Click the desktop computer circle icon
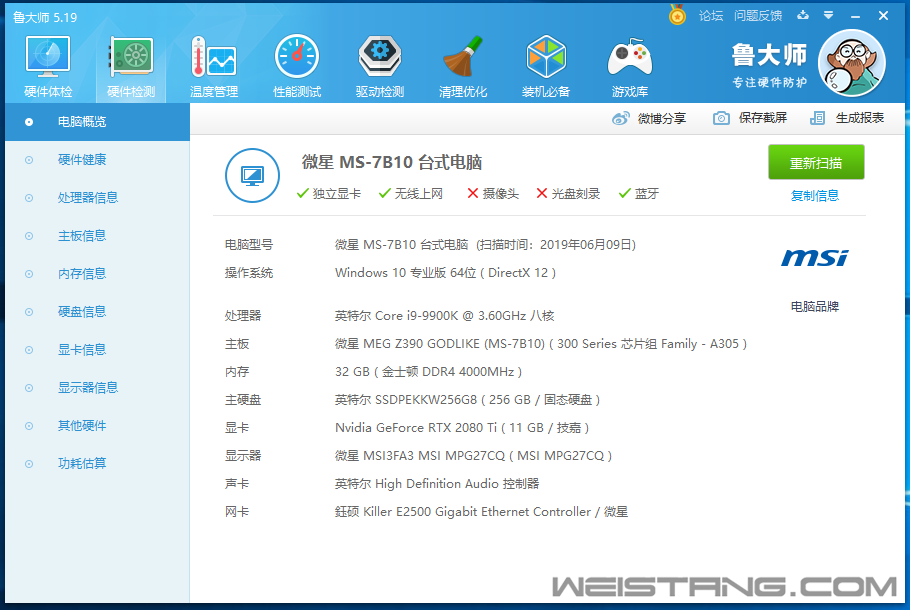The image size is (910, 610). click(x=252, y=175)
